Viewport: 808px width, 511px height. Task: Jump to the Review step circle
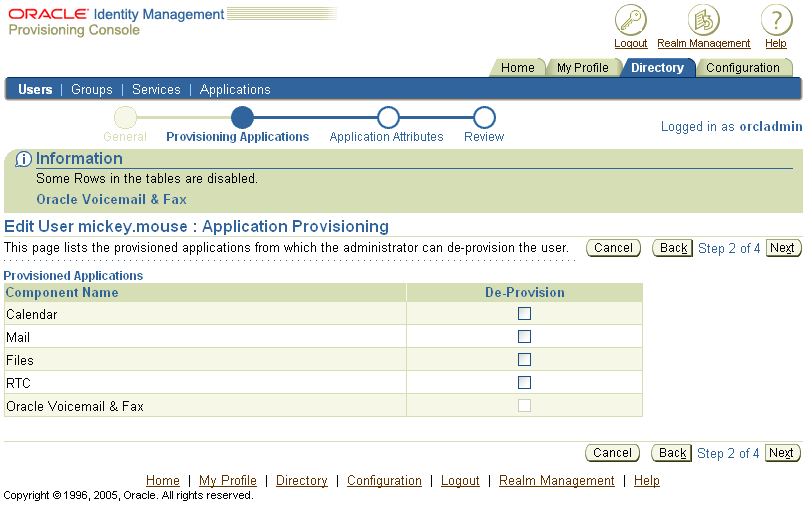pos(484,118)
